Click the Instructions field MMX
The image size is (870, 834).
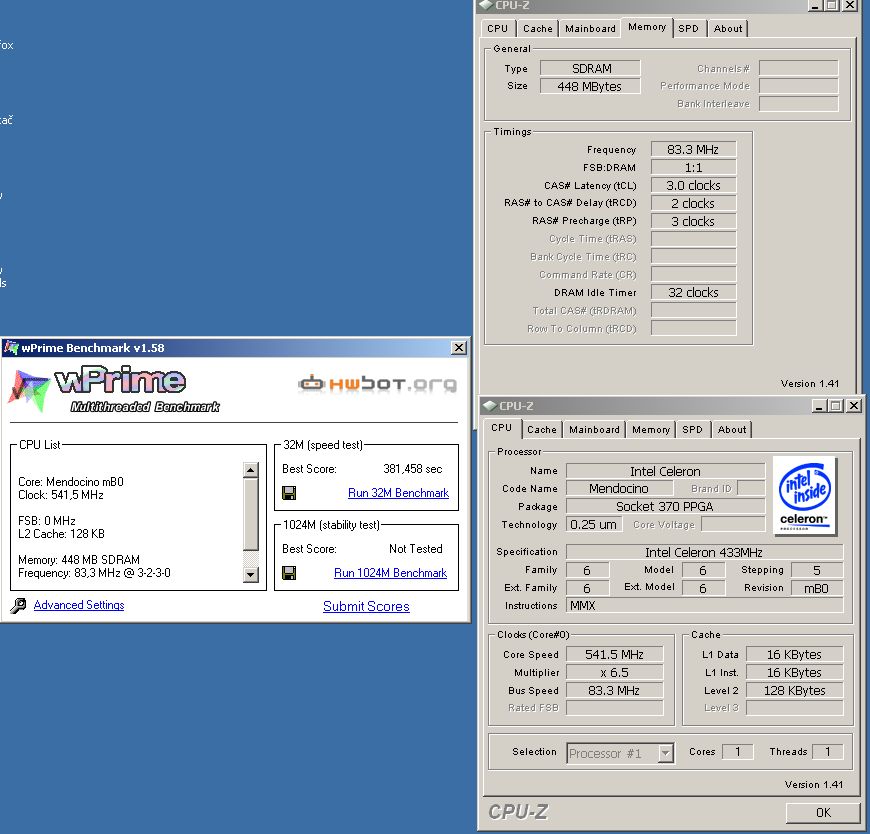[704, 605]
